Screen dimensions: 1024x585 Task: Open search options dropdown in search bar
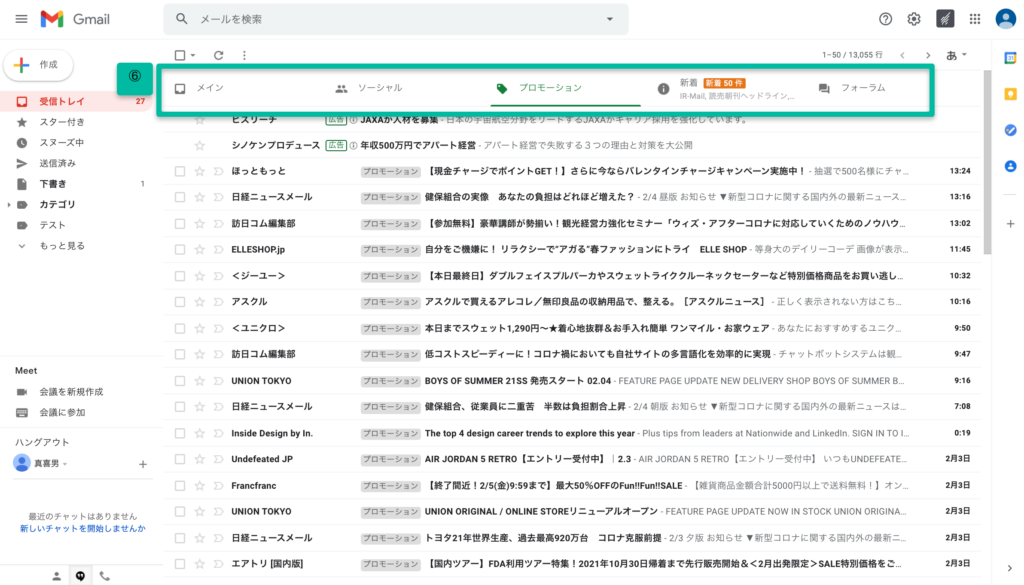(610, 19)
